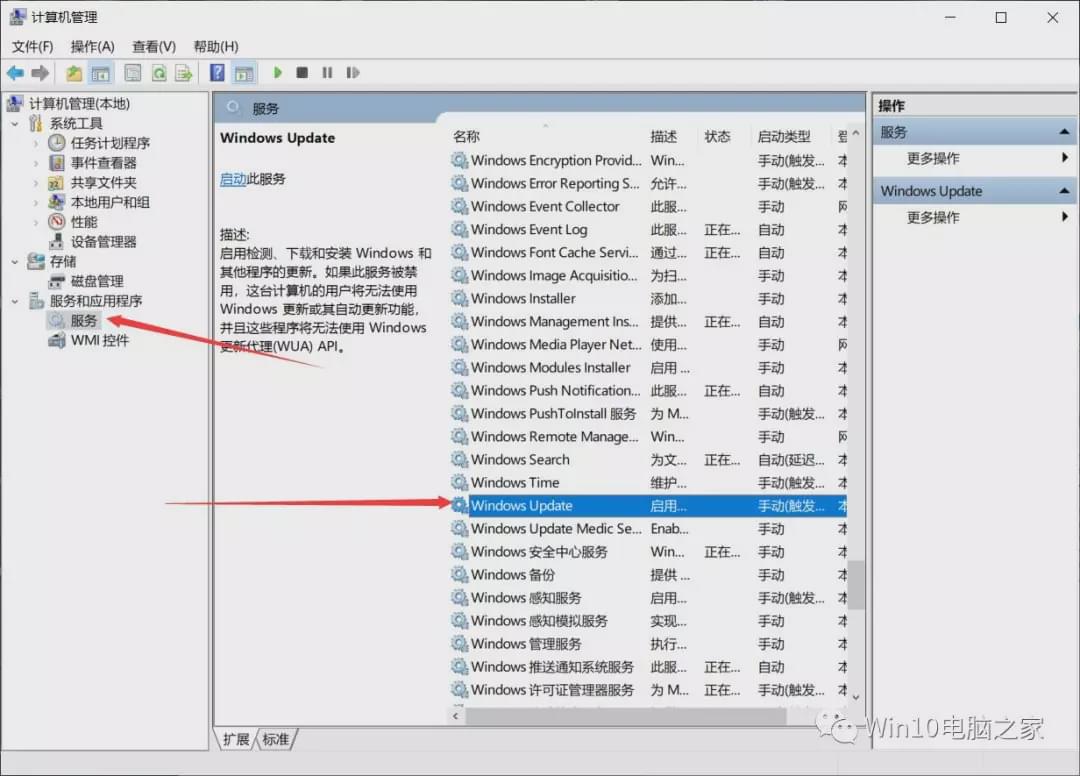The width and height of the screenshot is (1080, 776).
Task: Toggle the action pane toolbar icon
Action: coord(244,73)
